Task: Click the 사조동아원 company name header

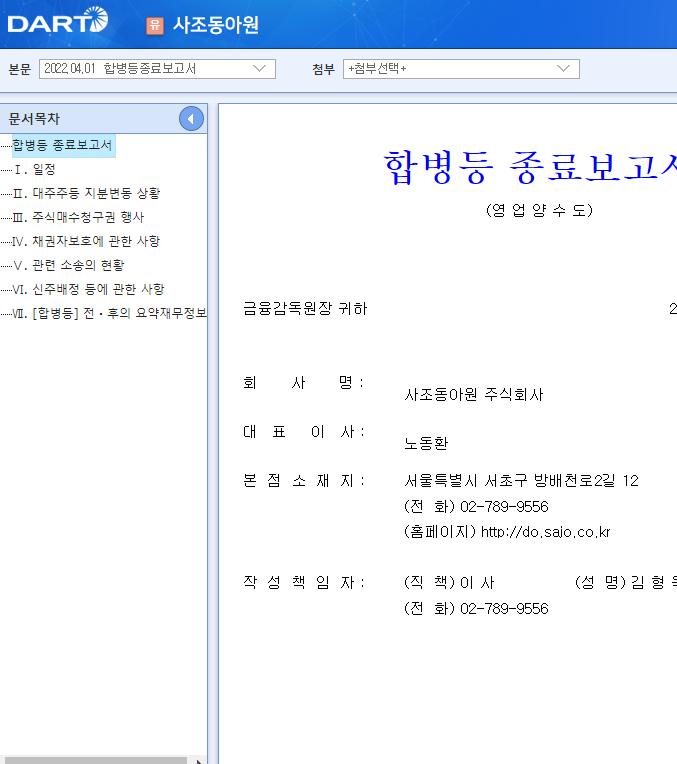Action: [x=215, y=25]
